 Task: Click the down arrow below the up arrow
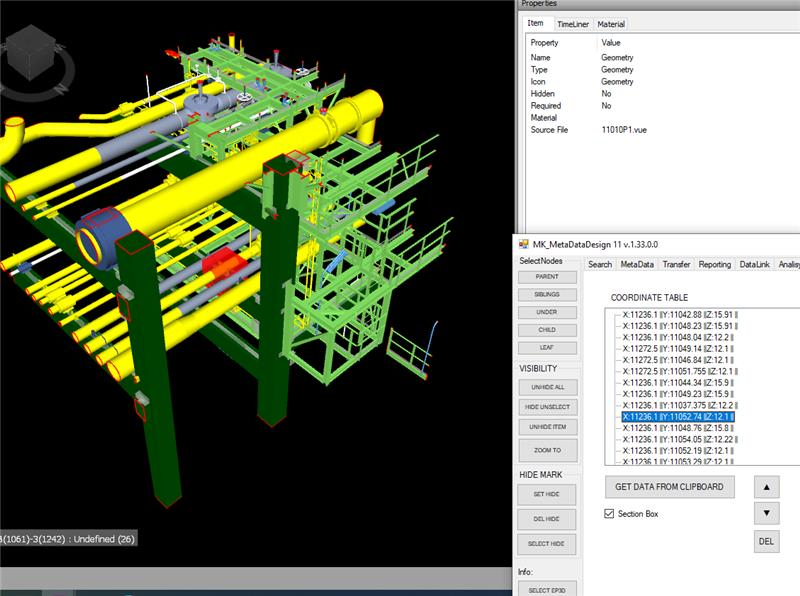click(768, 515)
